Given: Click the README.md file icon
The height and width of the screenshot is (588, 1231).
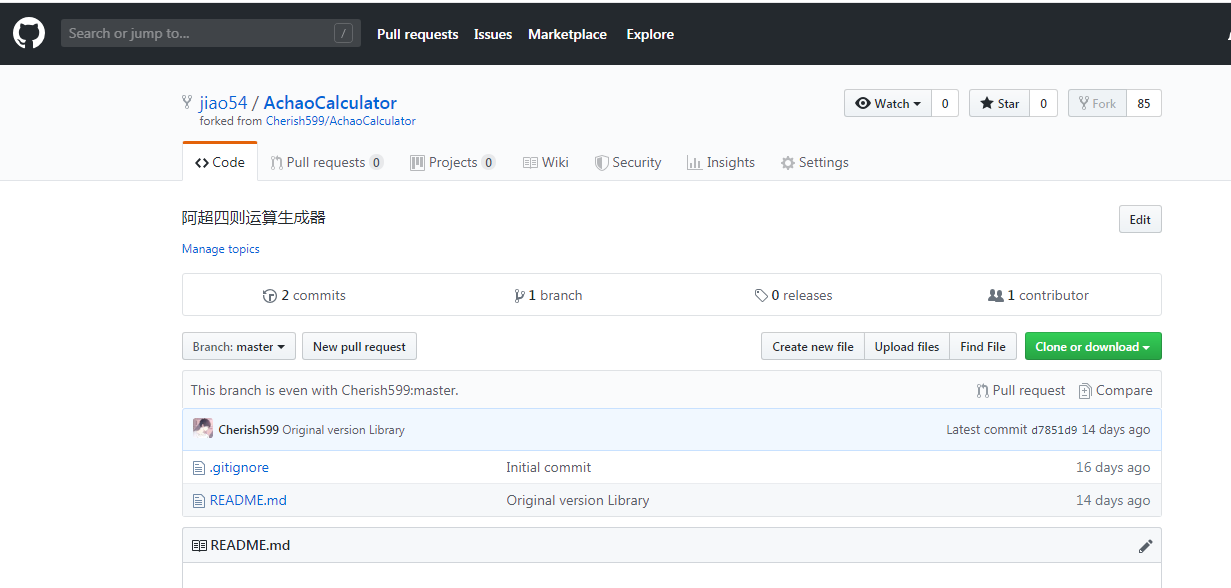Looking at the screenshot, I should click(x=198, y=500).
